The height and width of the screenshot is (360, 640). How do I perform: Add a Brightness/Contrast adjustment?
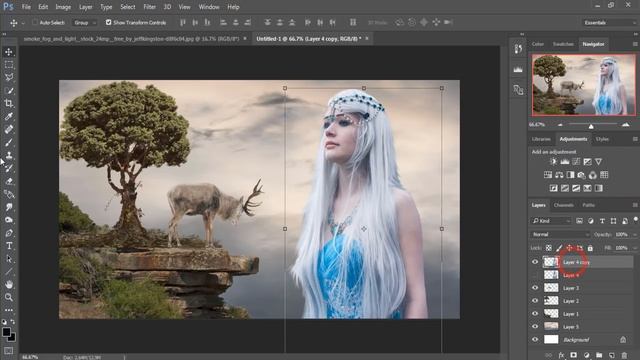coord(553,162)
